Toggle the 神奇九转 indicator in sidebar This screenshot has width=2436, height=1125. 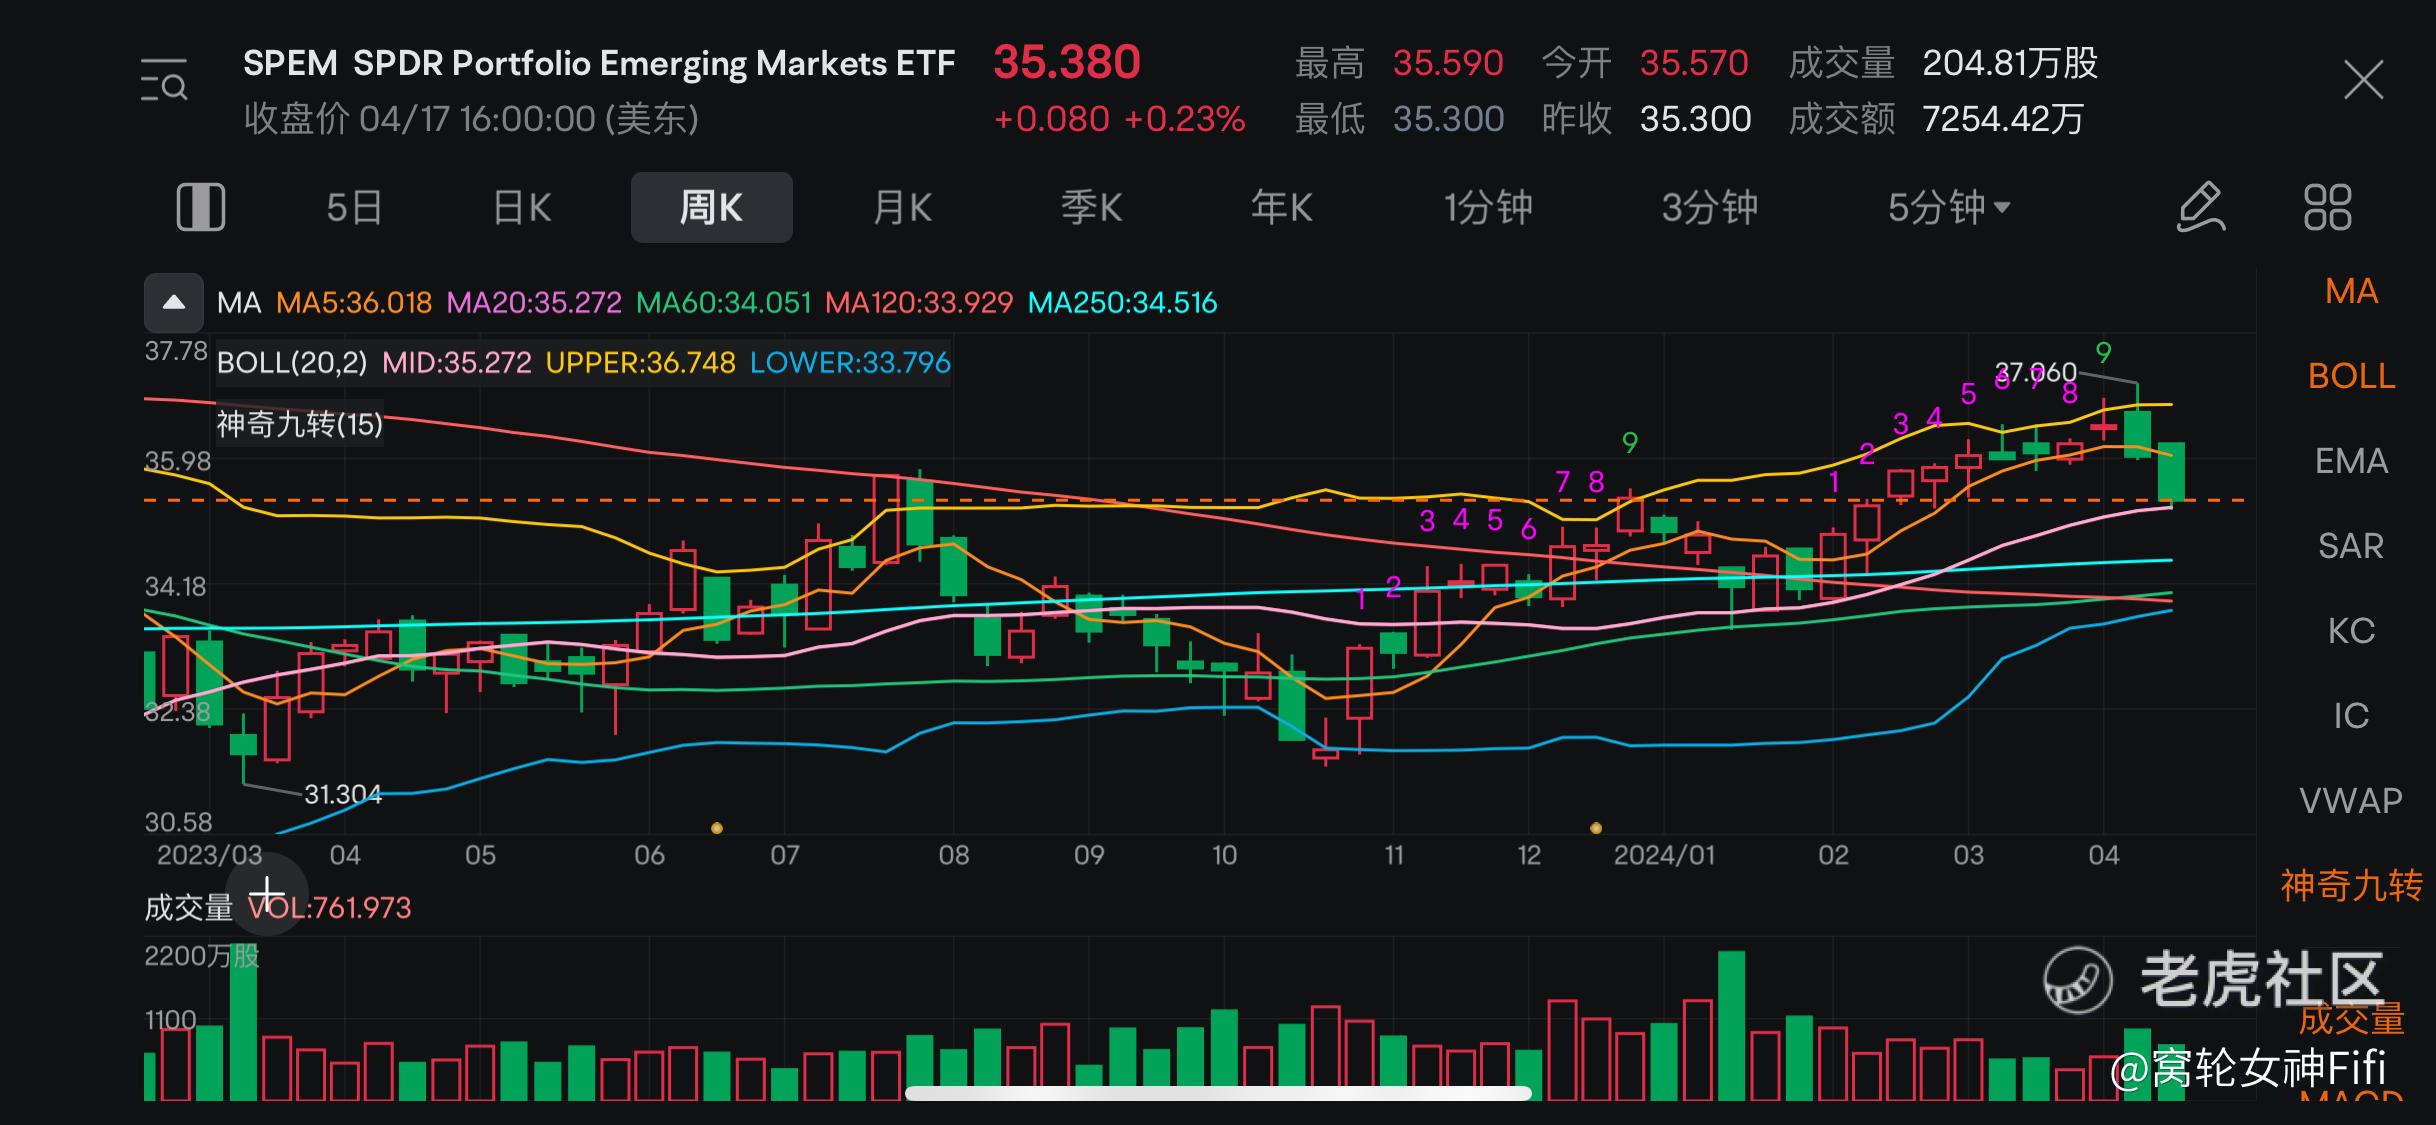pyautogui.click(x=2351, y=886)
